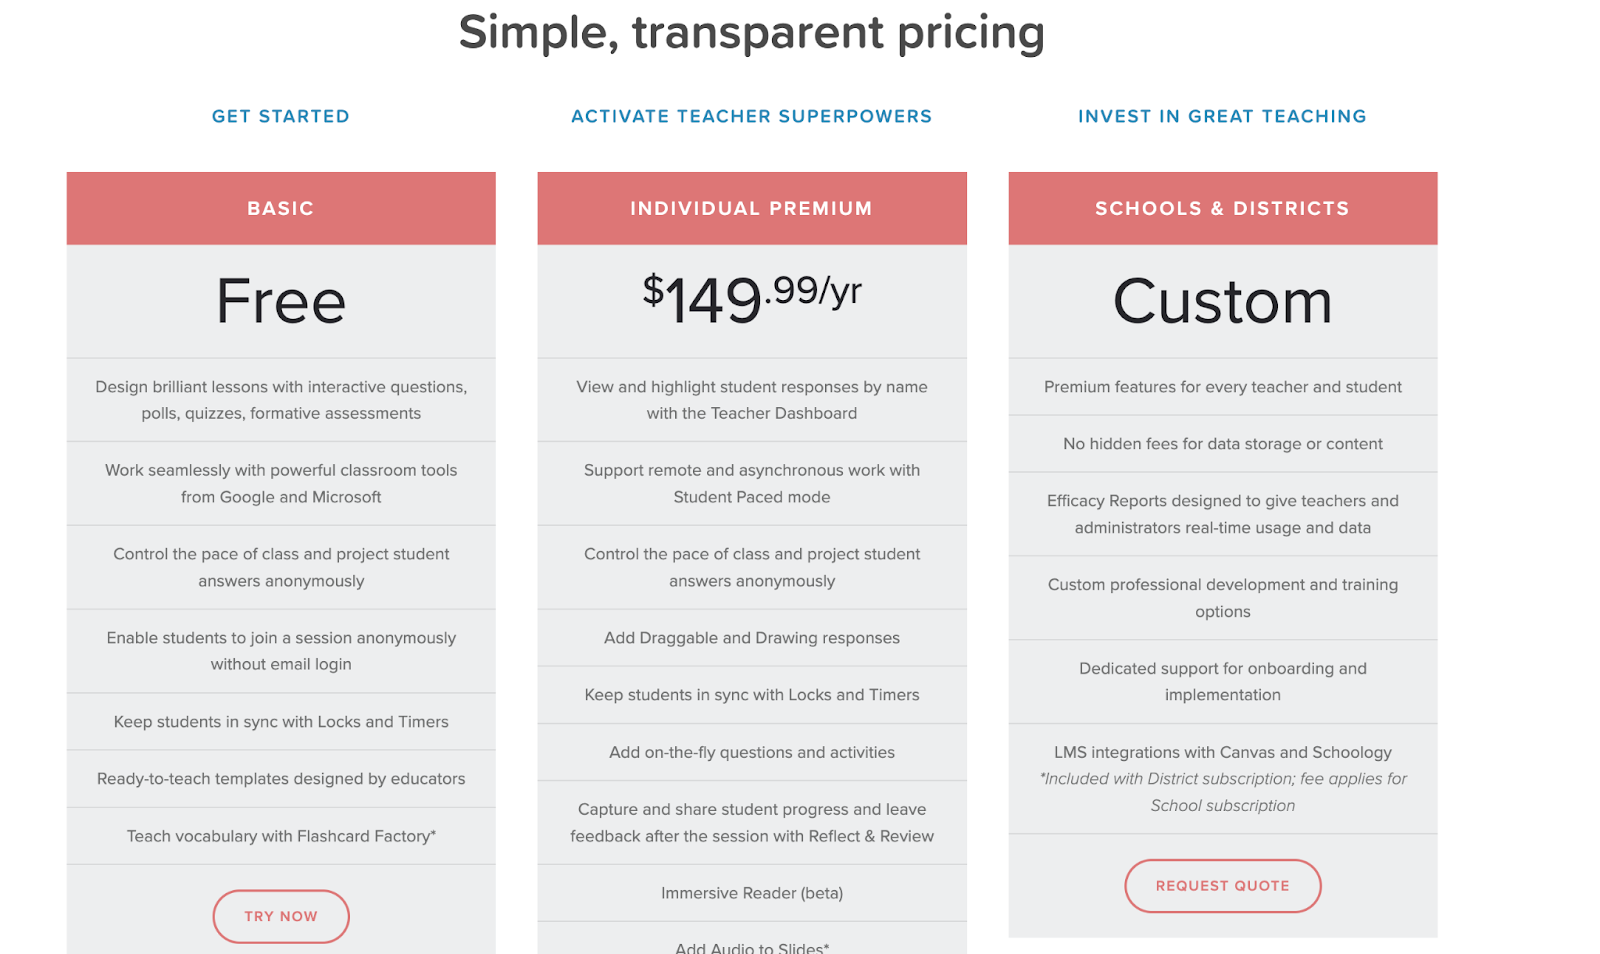Click Premium features for every teacher row
1600x954 pixels.
coord(1222,387)
